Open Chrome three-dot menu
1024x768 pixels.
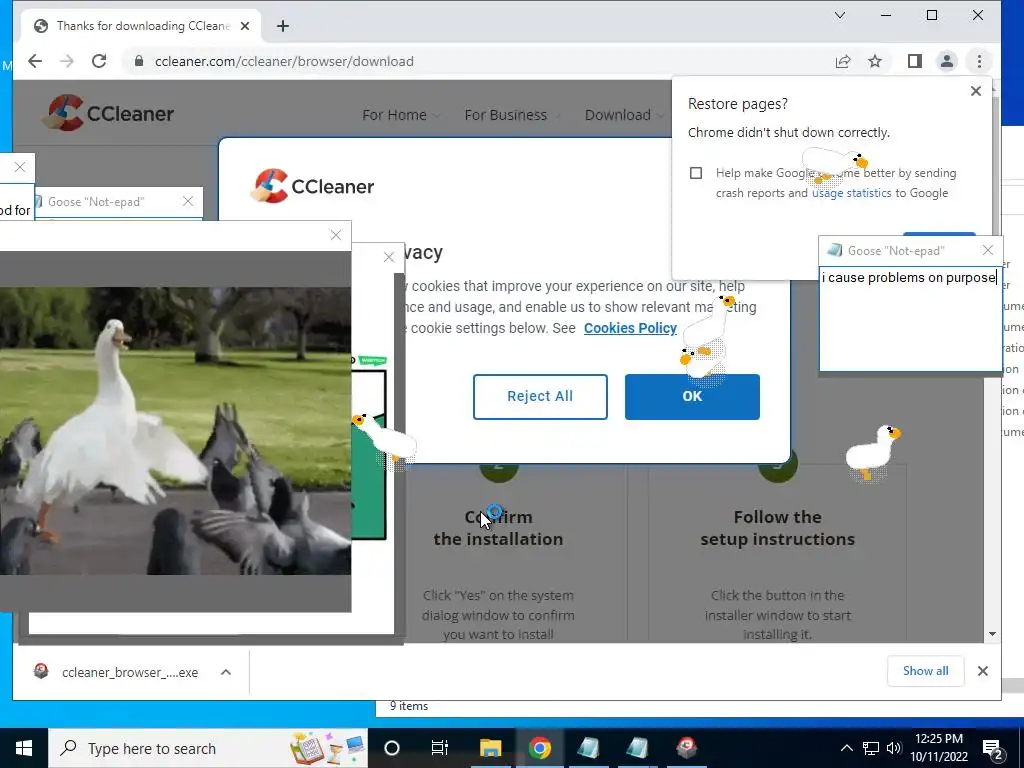979,61
